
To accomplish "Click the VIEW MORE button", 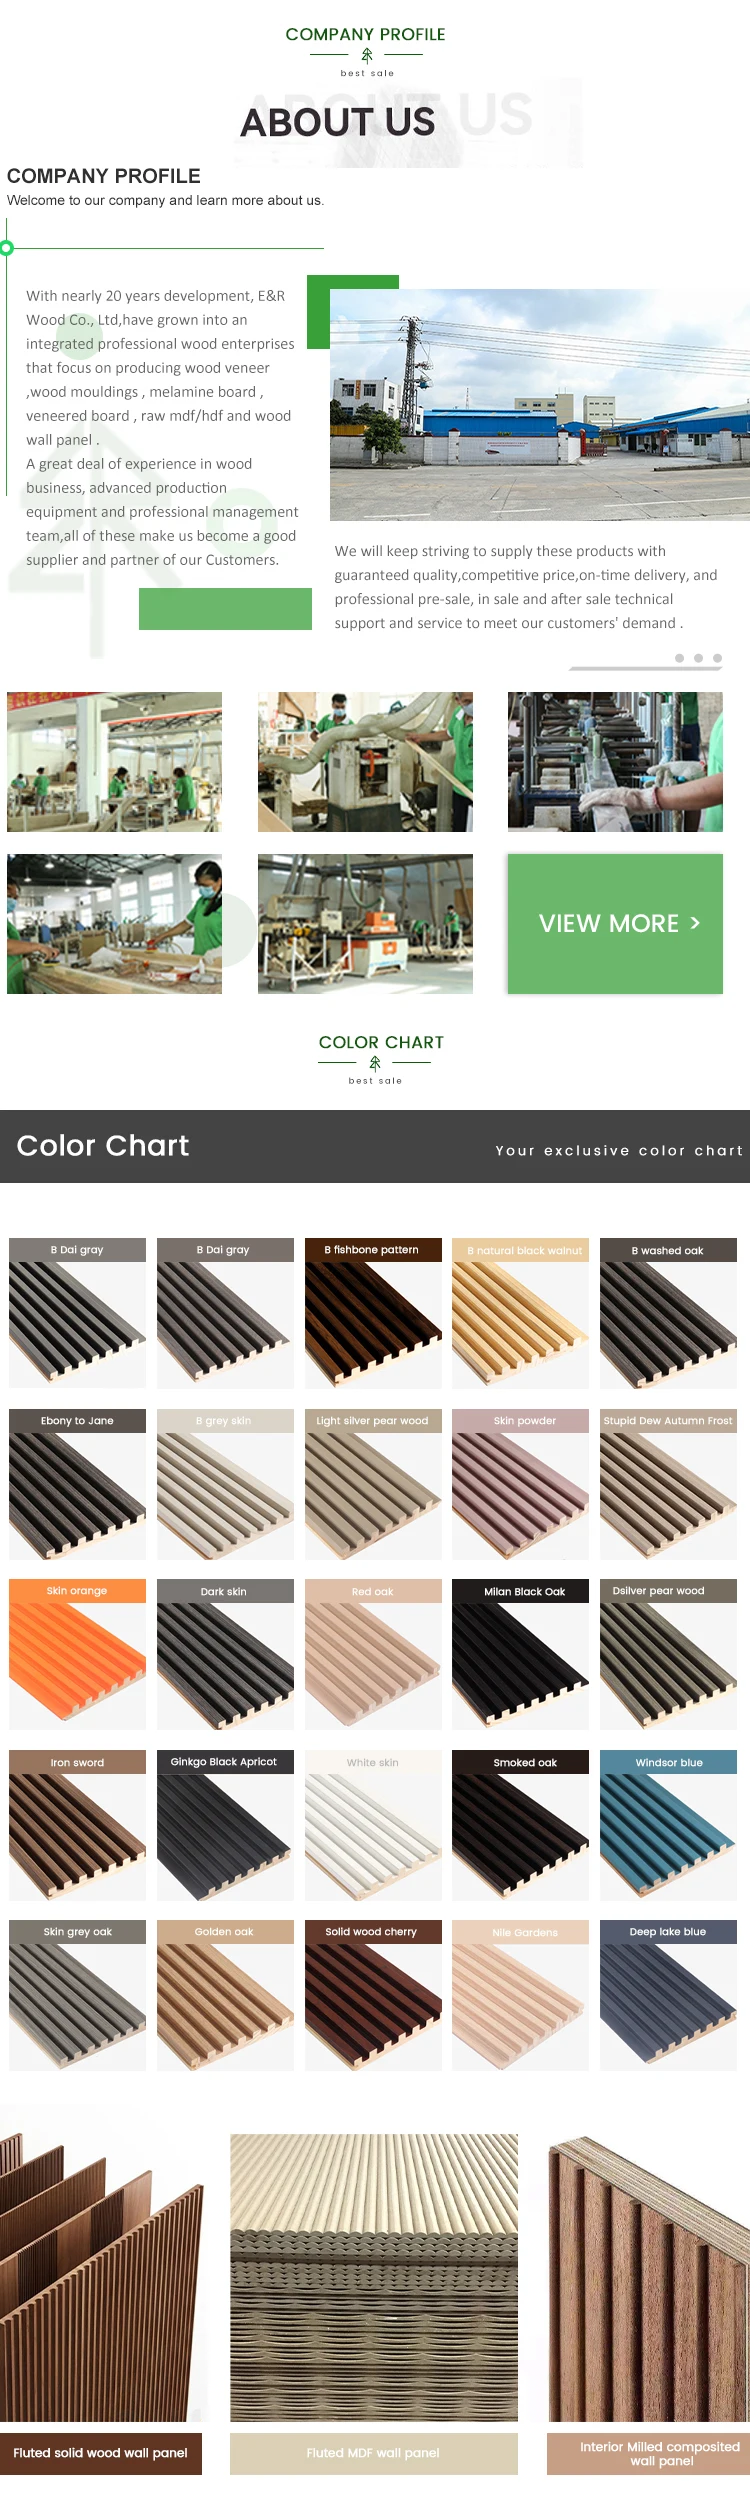I will coord(615,923).
